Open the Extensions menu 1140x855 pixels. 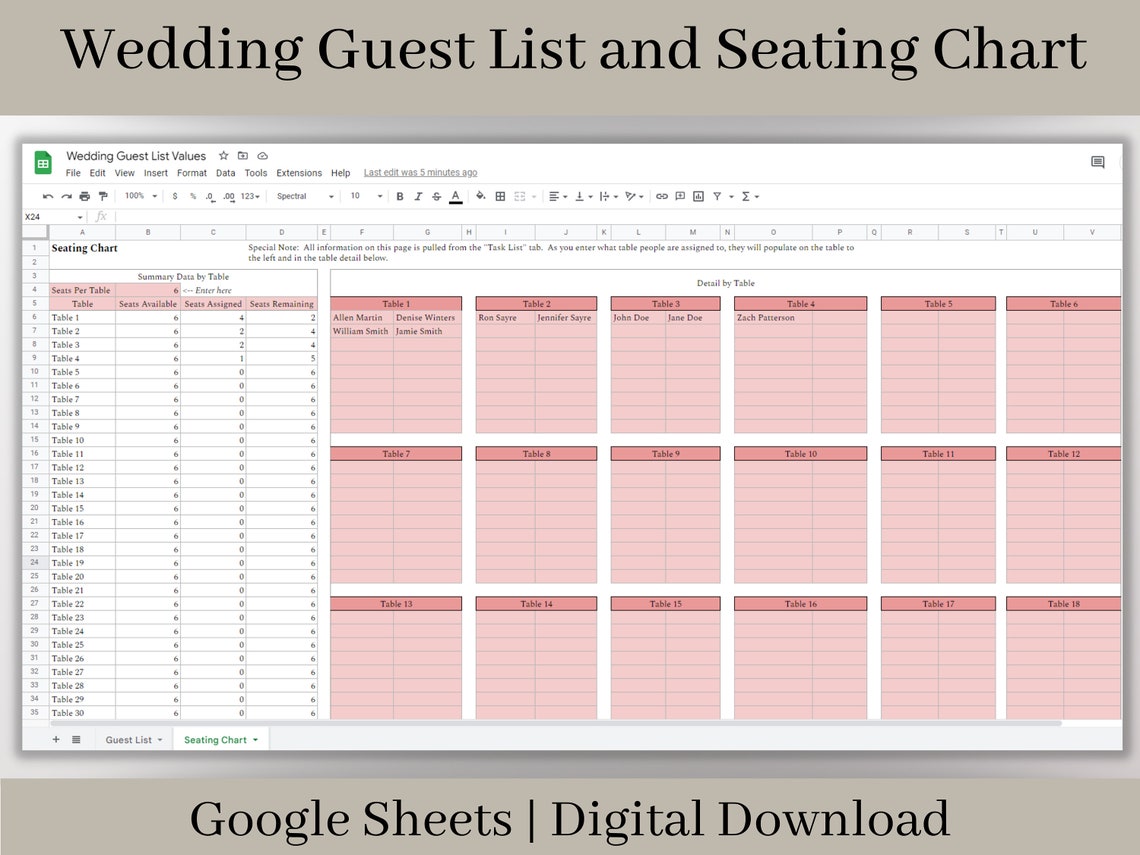pos(298,172)
